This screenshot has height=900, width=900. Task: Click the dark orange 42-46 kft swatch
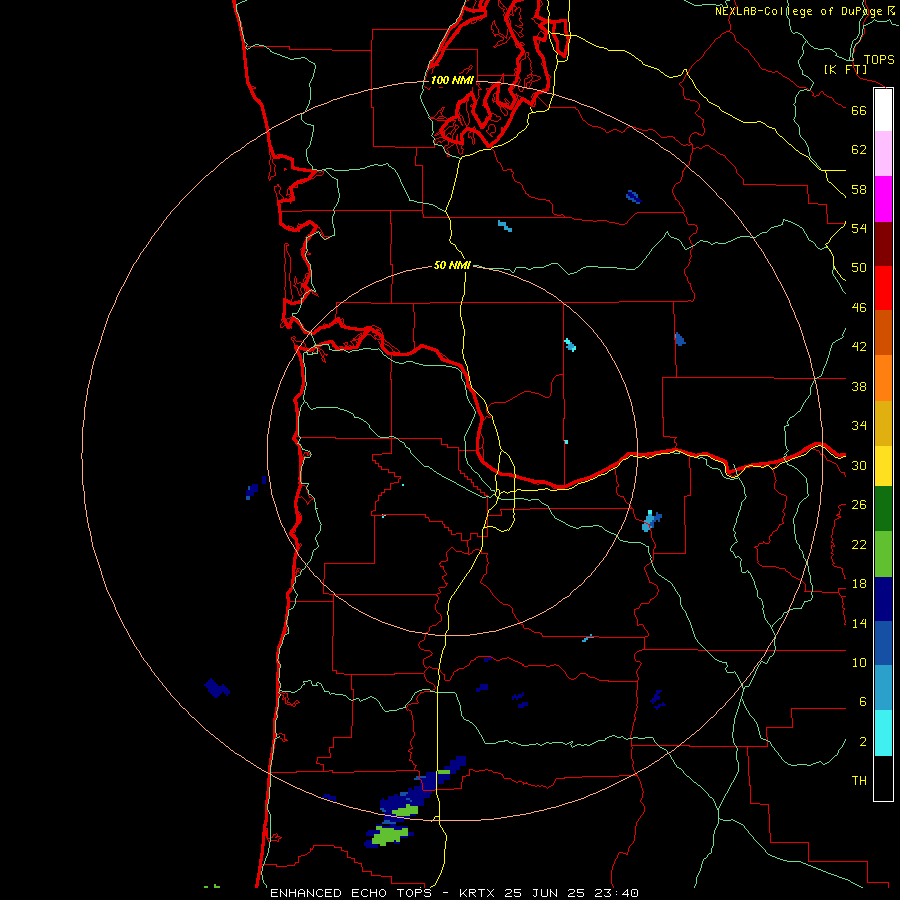(883, 332)
